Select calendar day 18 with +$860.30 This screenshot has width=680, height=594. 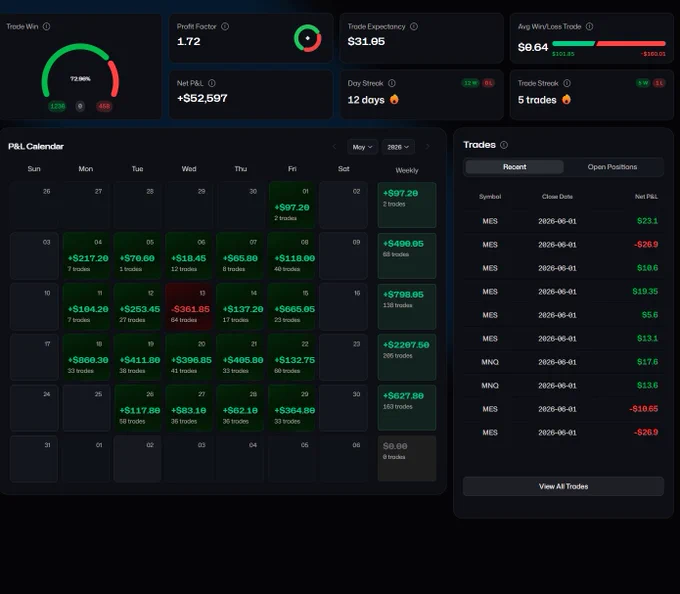[x=86, y=357]
